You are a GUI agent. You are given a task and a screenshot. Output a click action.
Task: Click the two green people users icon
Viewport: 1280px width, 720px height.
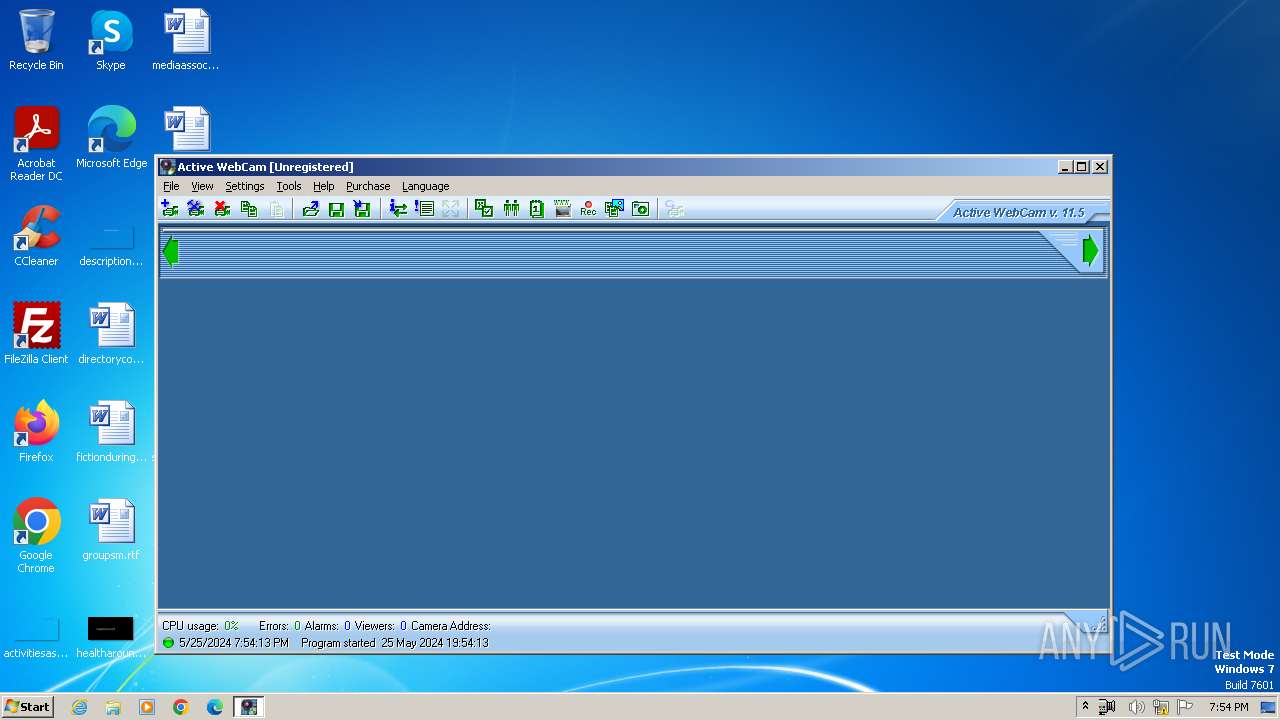tap(511, 208)
